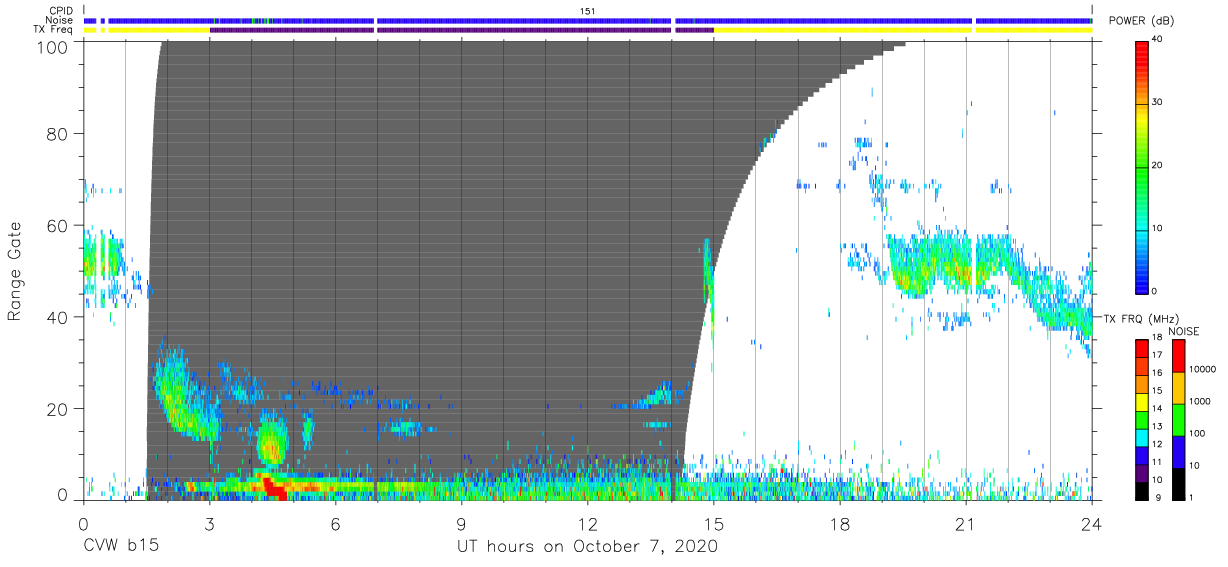Click the 17 label in the TX frequency legend

click(x=1158, y=356)
